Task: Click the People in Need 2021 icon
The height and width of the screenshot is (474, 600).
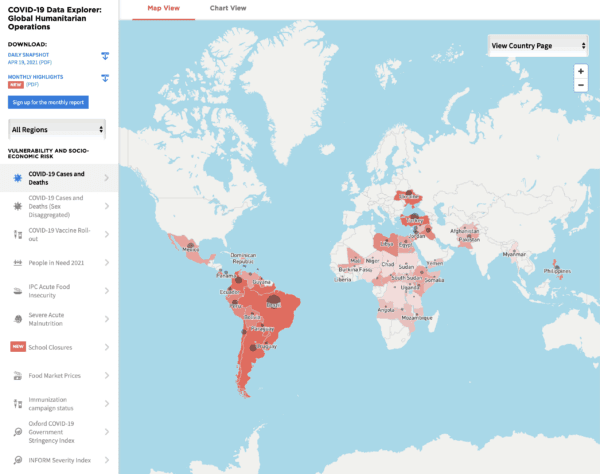Action: 17,262
